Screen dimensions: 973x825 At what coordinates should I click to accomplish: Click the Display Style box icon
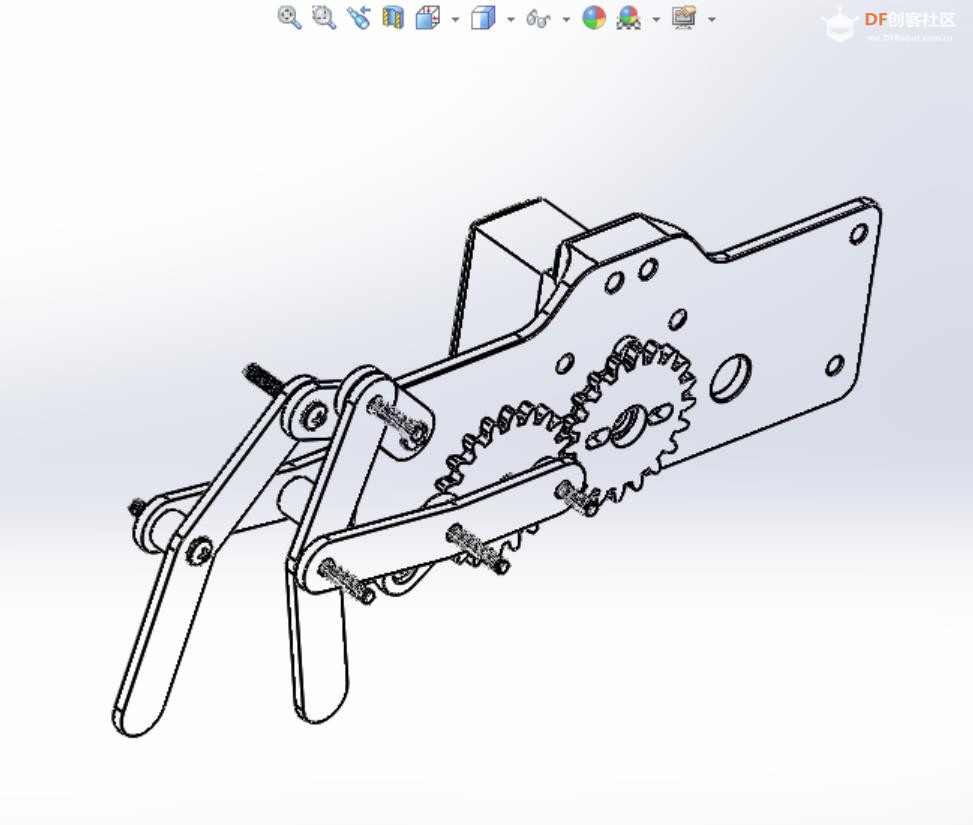tap(483, 18)
